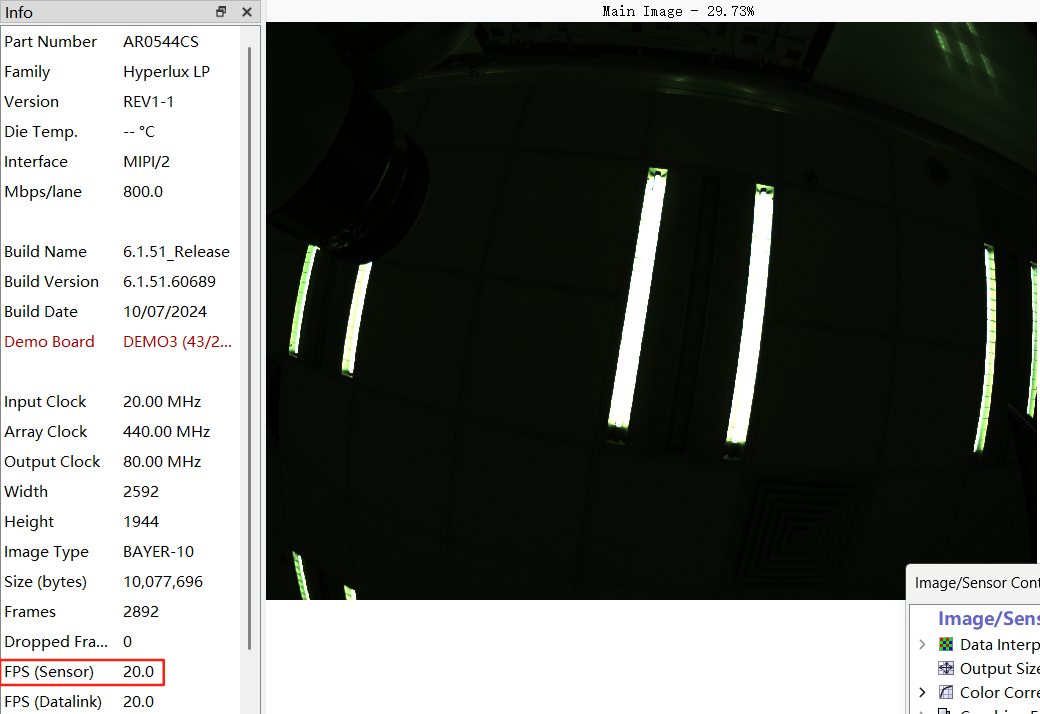
Task: Click the Data Interpretation Bayer pattern icon
Action: pos(946,645)
